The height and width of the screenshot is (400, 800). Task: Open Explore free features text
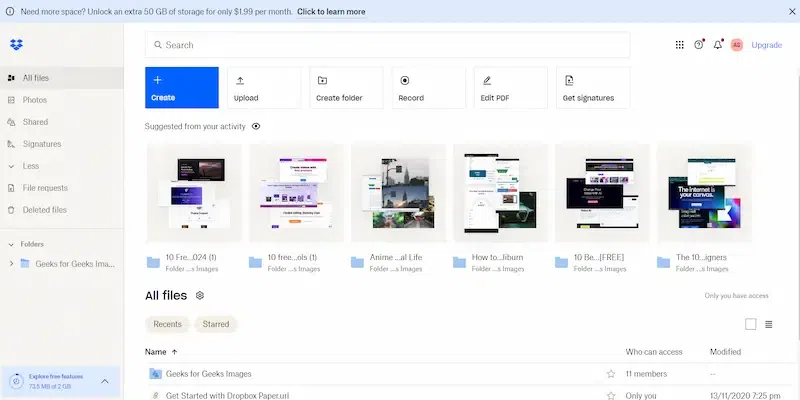56,377
